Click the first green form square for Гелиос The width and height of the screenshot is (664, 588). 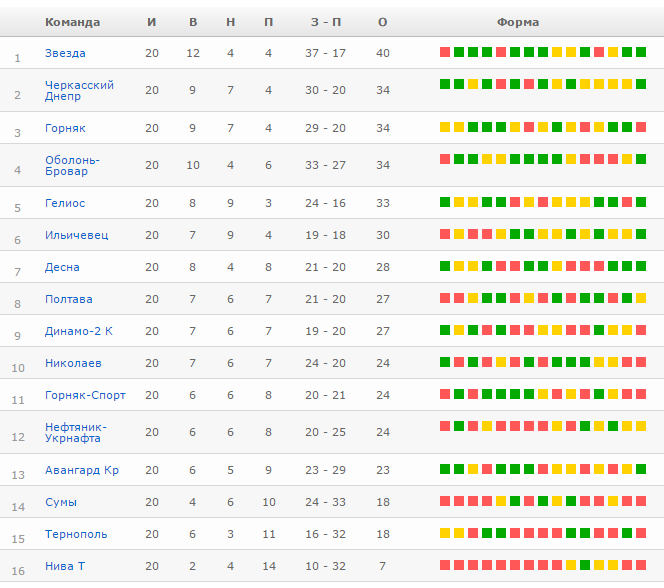[445, 202]
